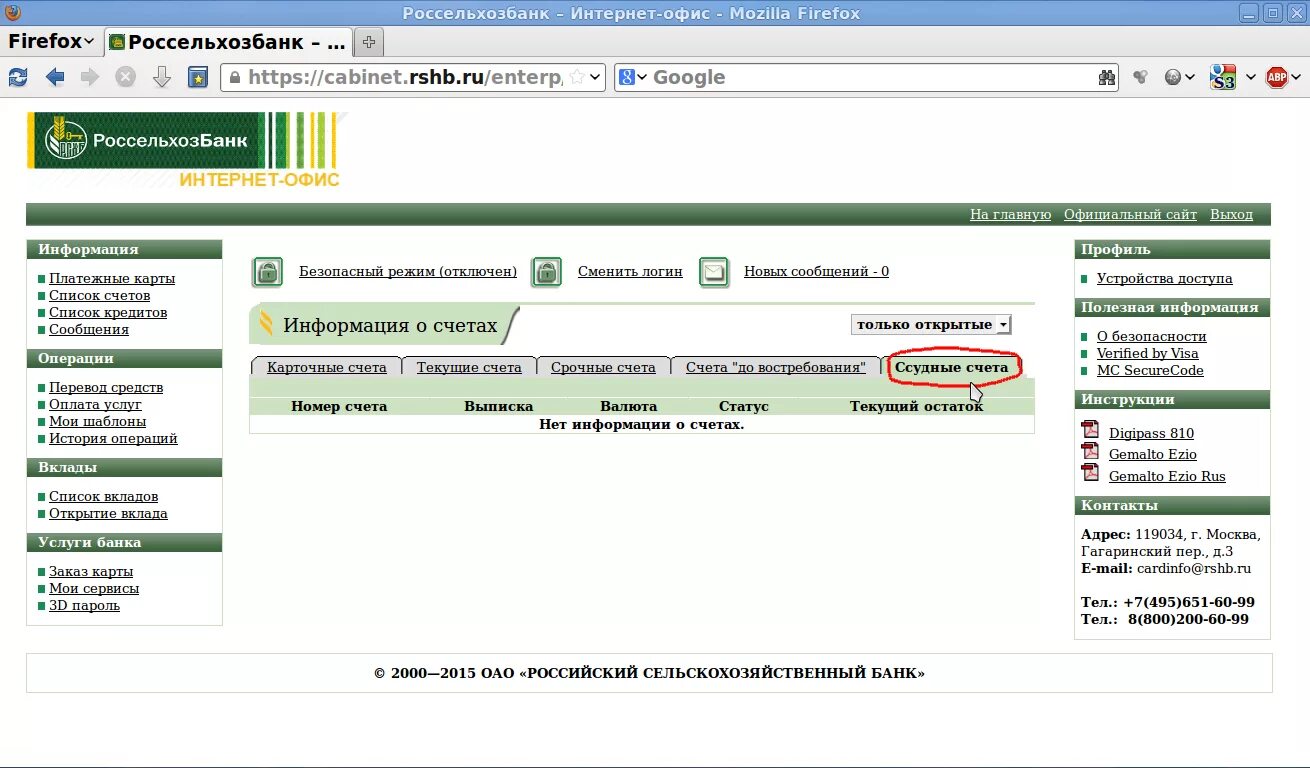Click the lock icon beside Безопасный режим
This screenshot has width=1310, height=768.
[267, 271]
